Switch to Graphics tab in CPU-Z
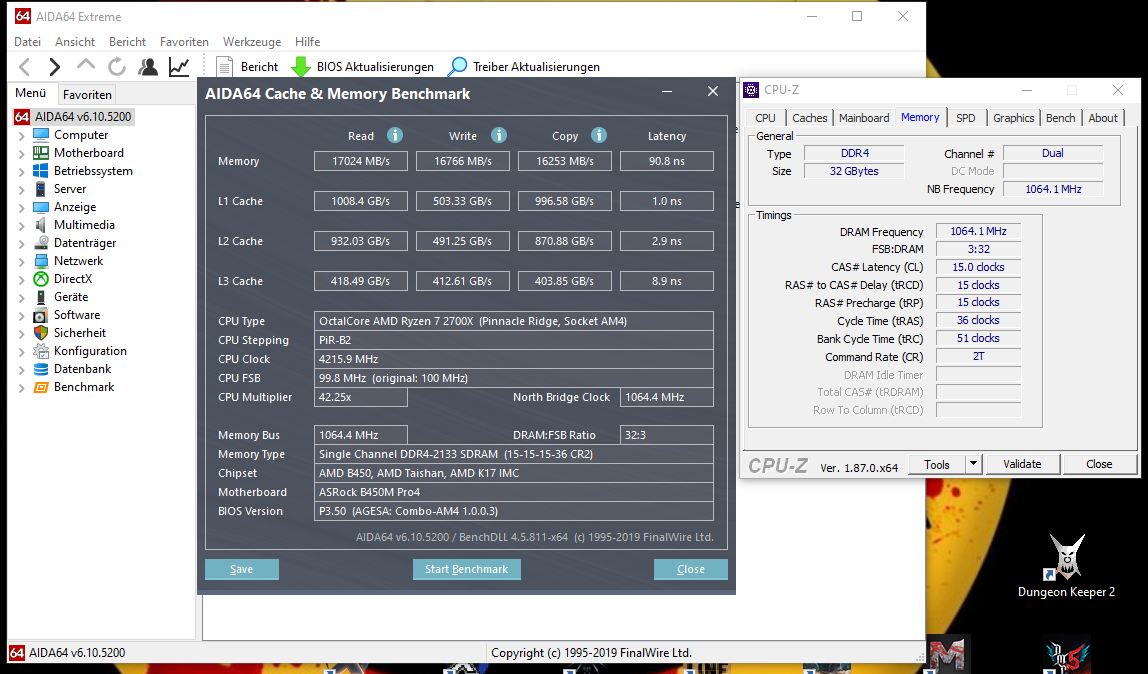 pos(1013,118)
